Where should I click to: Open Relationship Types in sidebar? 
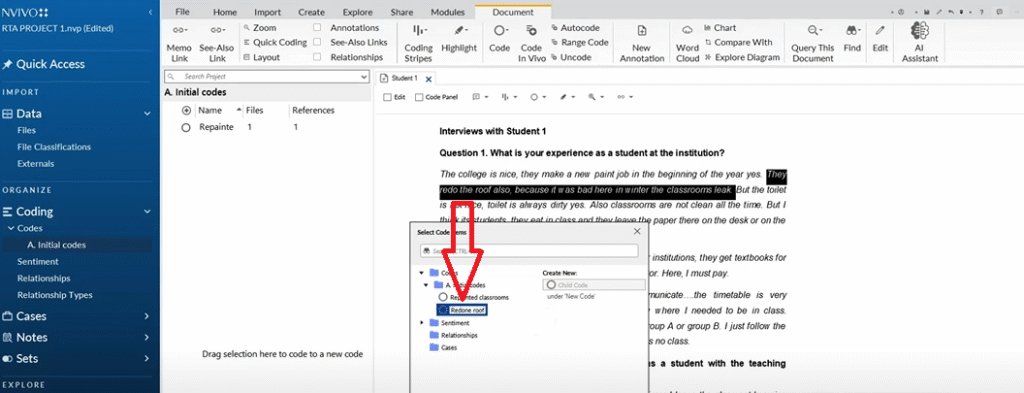click(55, 295)
